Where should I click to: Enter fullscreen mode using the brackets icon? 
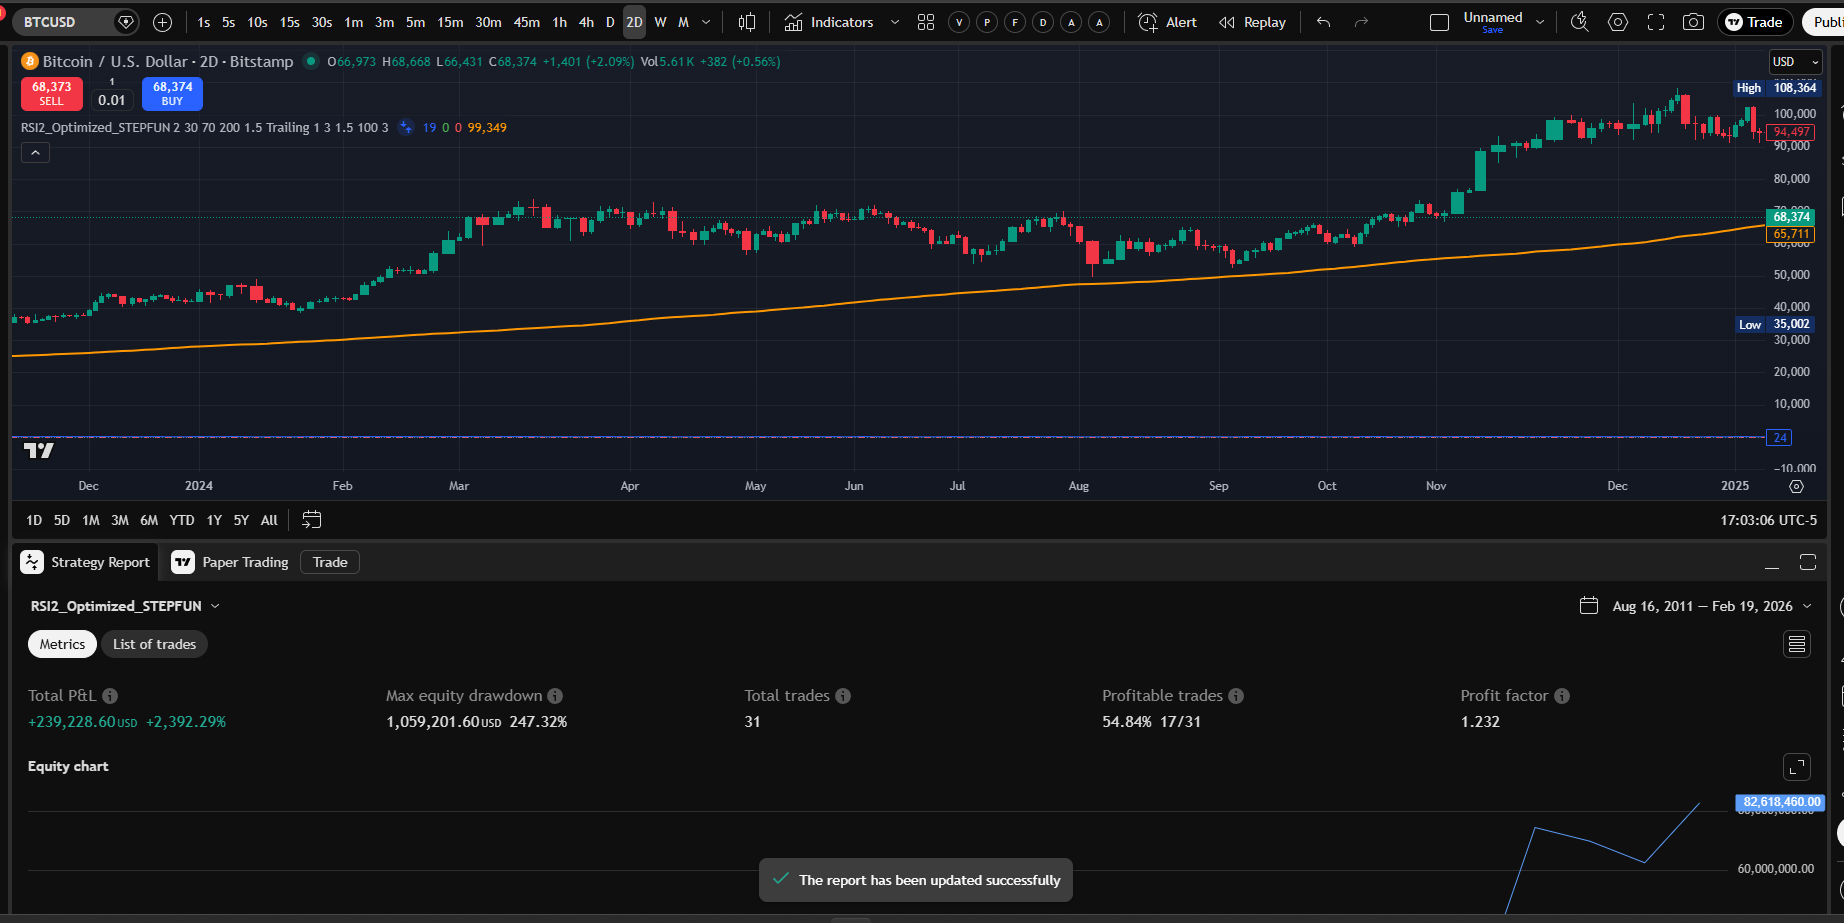point(1655,21)
